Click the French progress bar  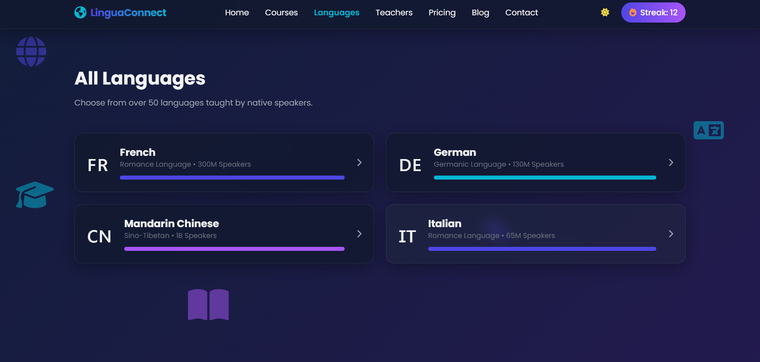(x=232, y=178)
